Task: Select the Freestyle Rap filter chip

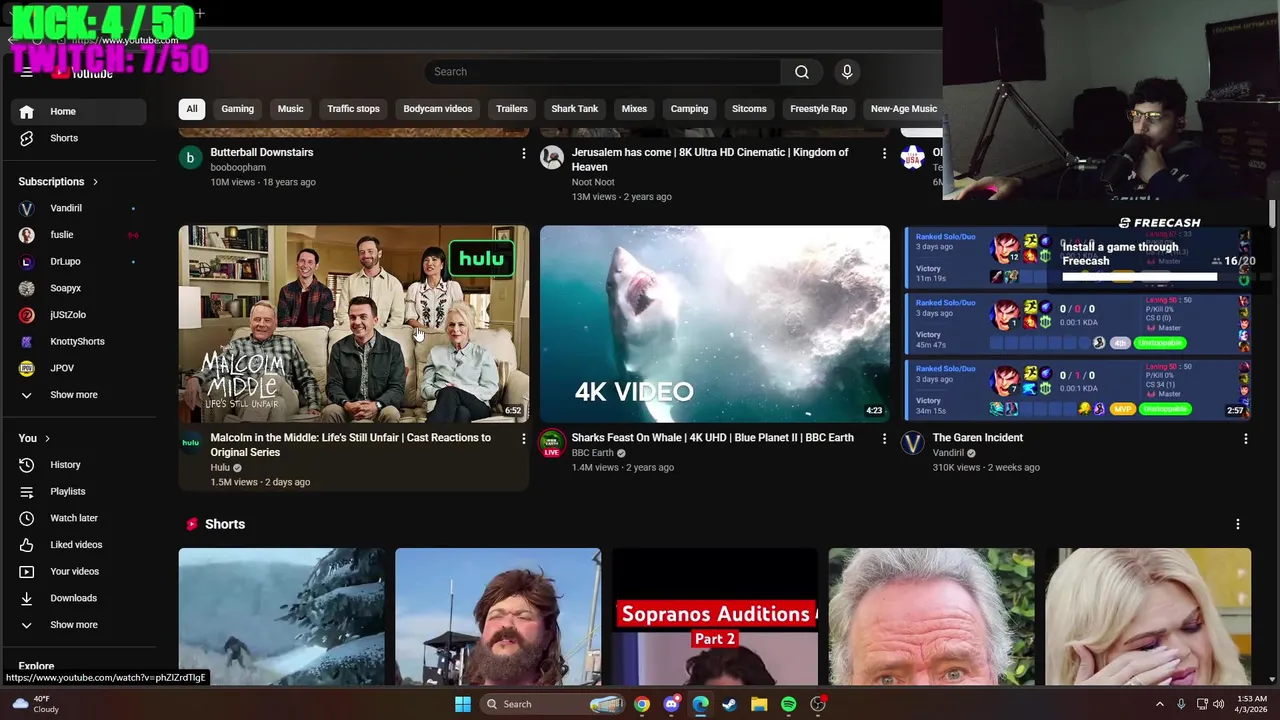Action: click(x=818, y=109)
